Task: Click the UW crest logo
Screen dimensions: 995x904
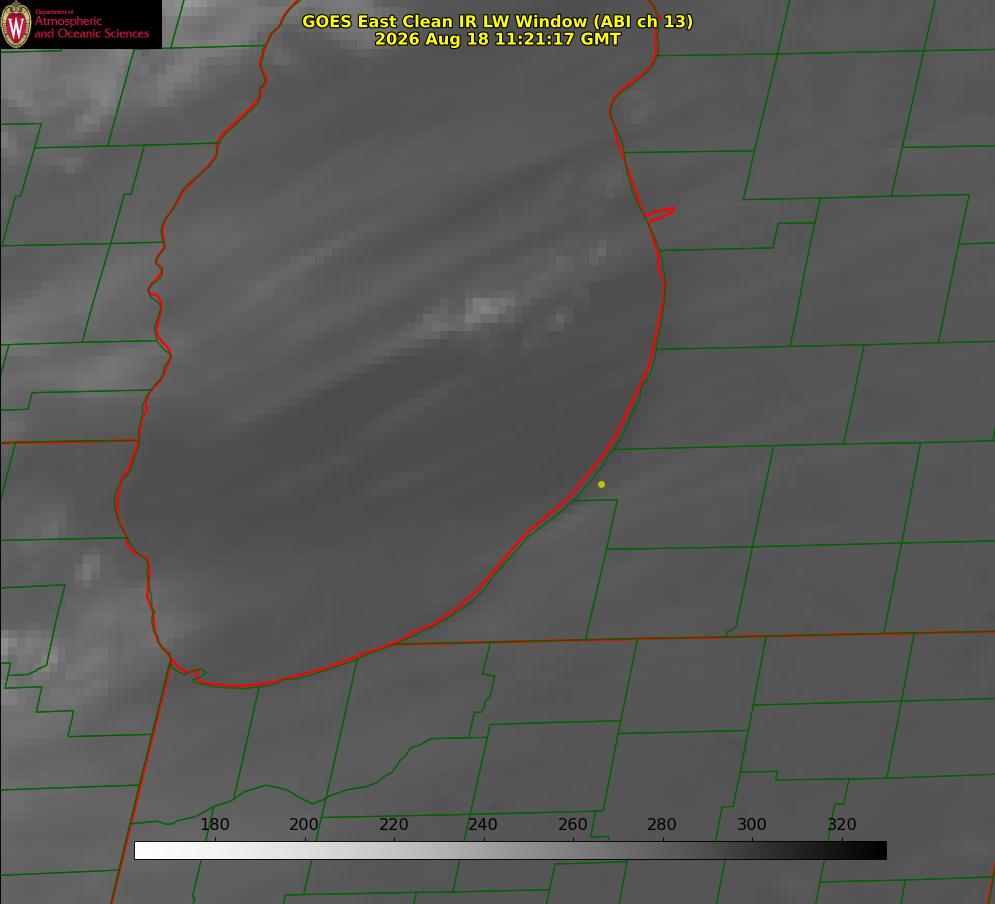Action: point(16,24)
